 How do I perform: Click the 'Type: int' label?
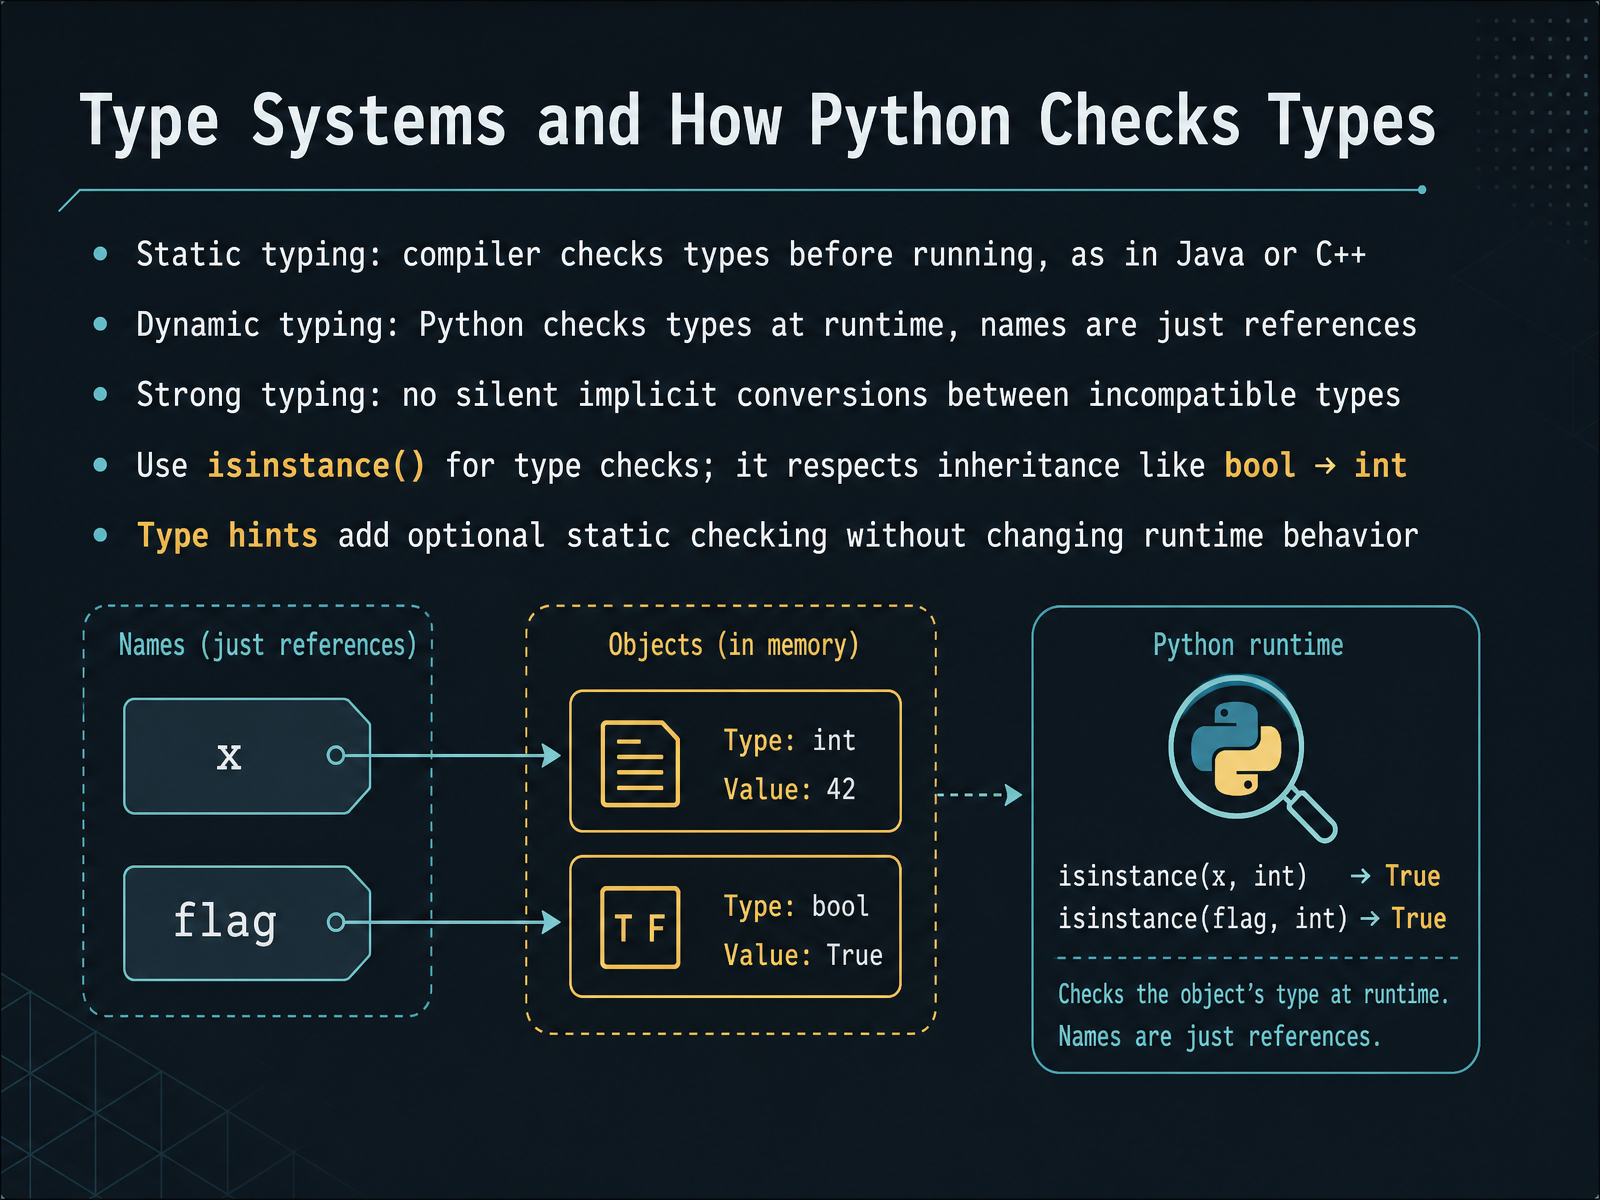coord(790,740)
